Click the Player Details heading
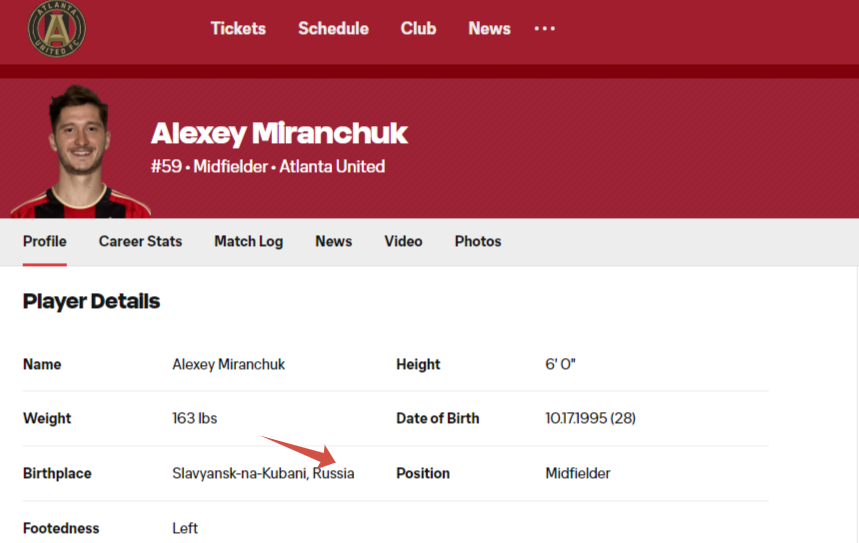This screenshot has width=859, height=543. (91, 301)
